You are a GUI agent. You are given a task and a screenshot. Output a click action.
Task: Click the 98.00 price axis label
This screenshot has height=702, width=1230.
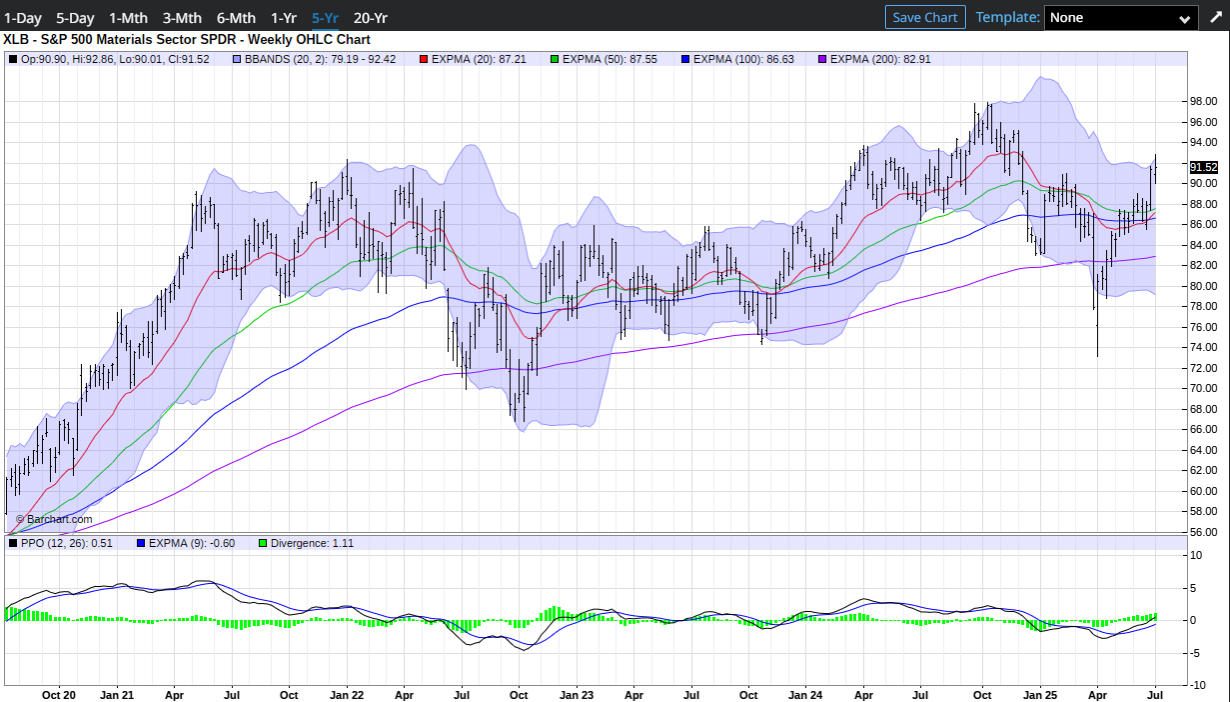click(1203, 101)
